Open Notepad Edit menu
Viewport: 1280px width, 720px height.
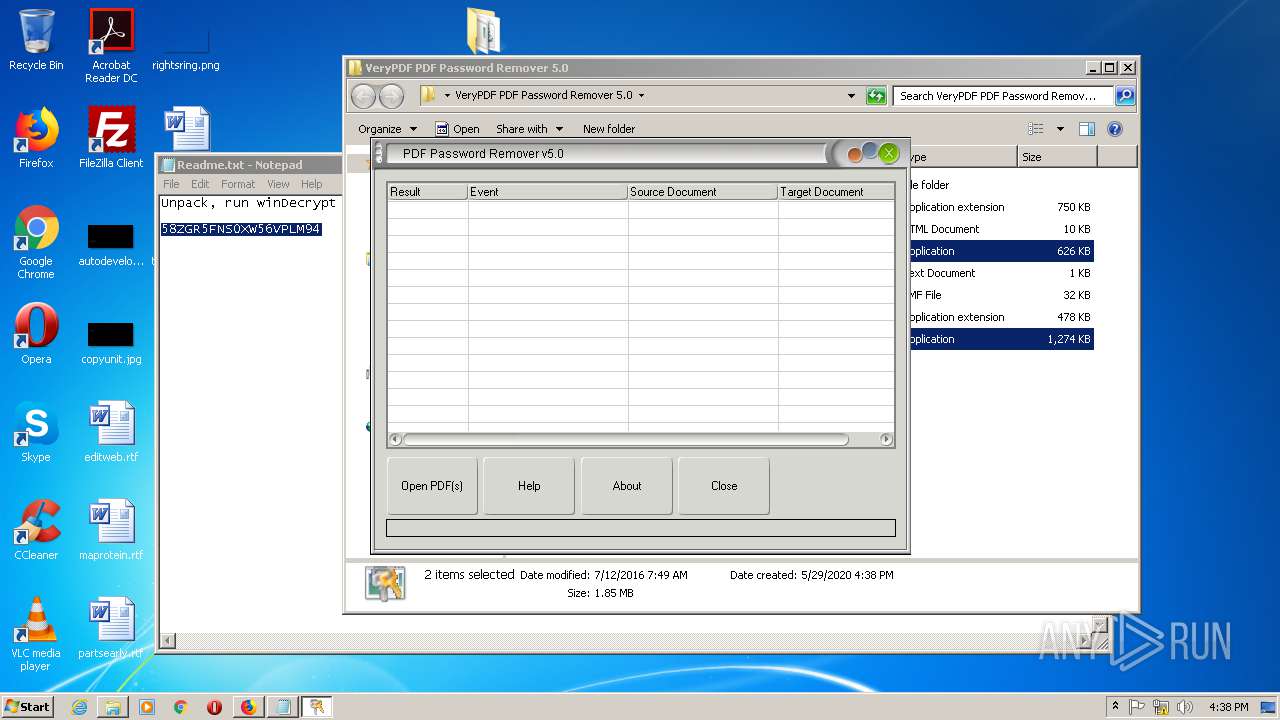coord(200,184)
